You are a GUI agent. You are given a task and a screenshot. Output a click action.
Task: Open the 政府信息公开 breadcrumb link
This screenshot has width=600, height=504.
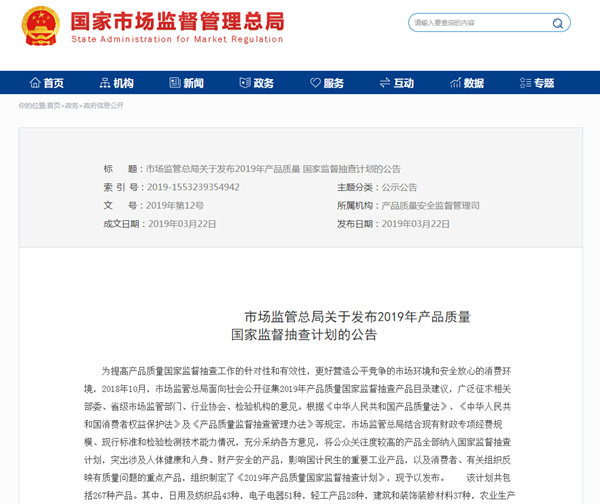103,105
